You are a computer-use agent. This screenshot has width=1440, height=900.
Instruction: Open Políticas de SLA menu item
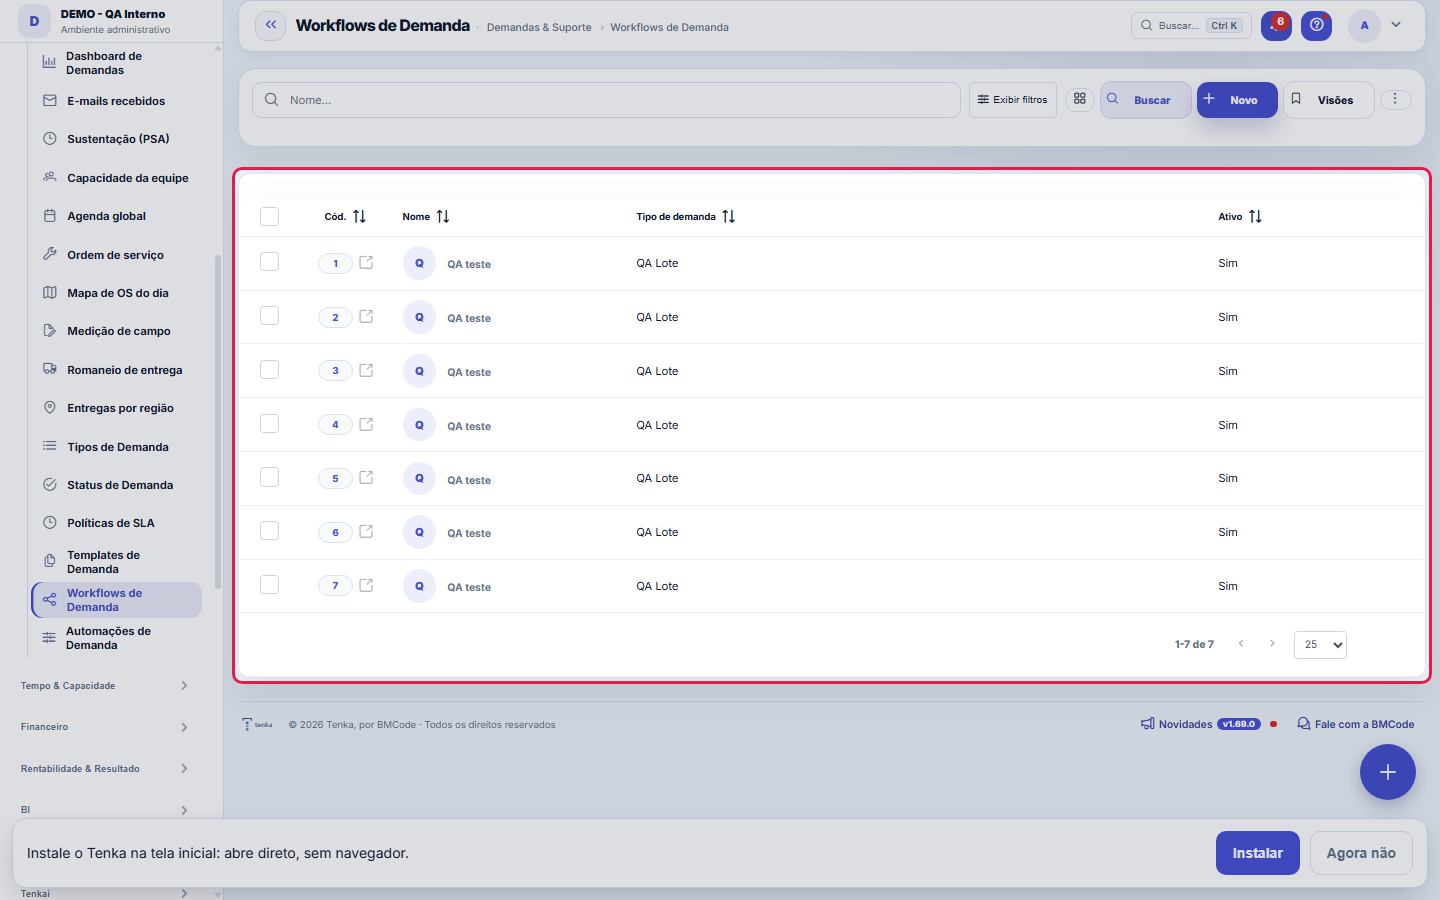pos(117,523)
